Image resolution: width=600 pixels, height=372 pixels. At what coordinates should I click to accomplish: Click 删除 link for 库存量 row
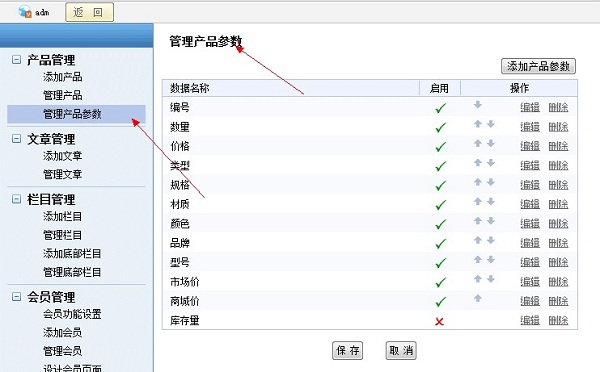(x=558, y=320)
